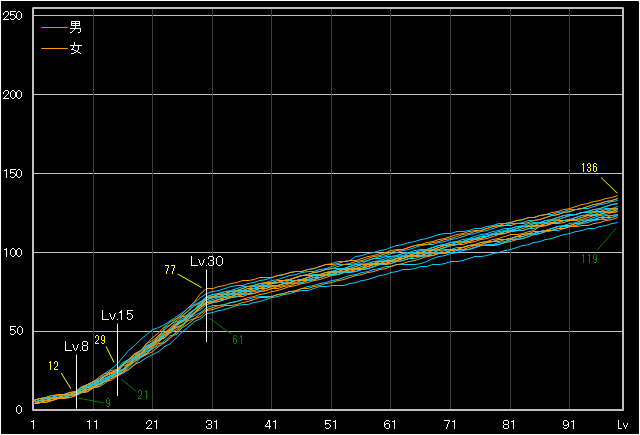Click the green value 119
640x435 pixels.
(x=589, y=259)
